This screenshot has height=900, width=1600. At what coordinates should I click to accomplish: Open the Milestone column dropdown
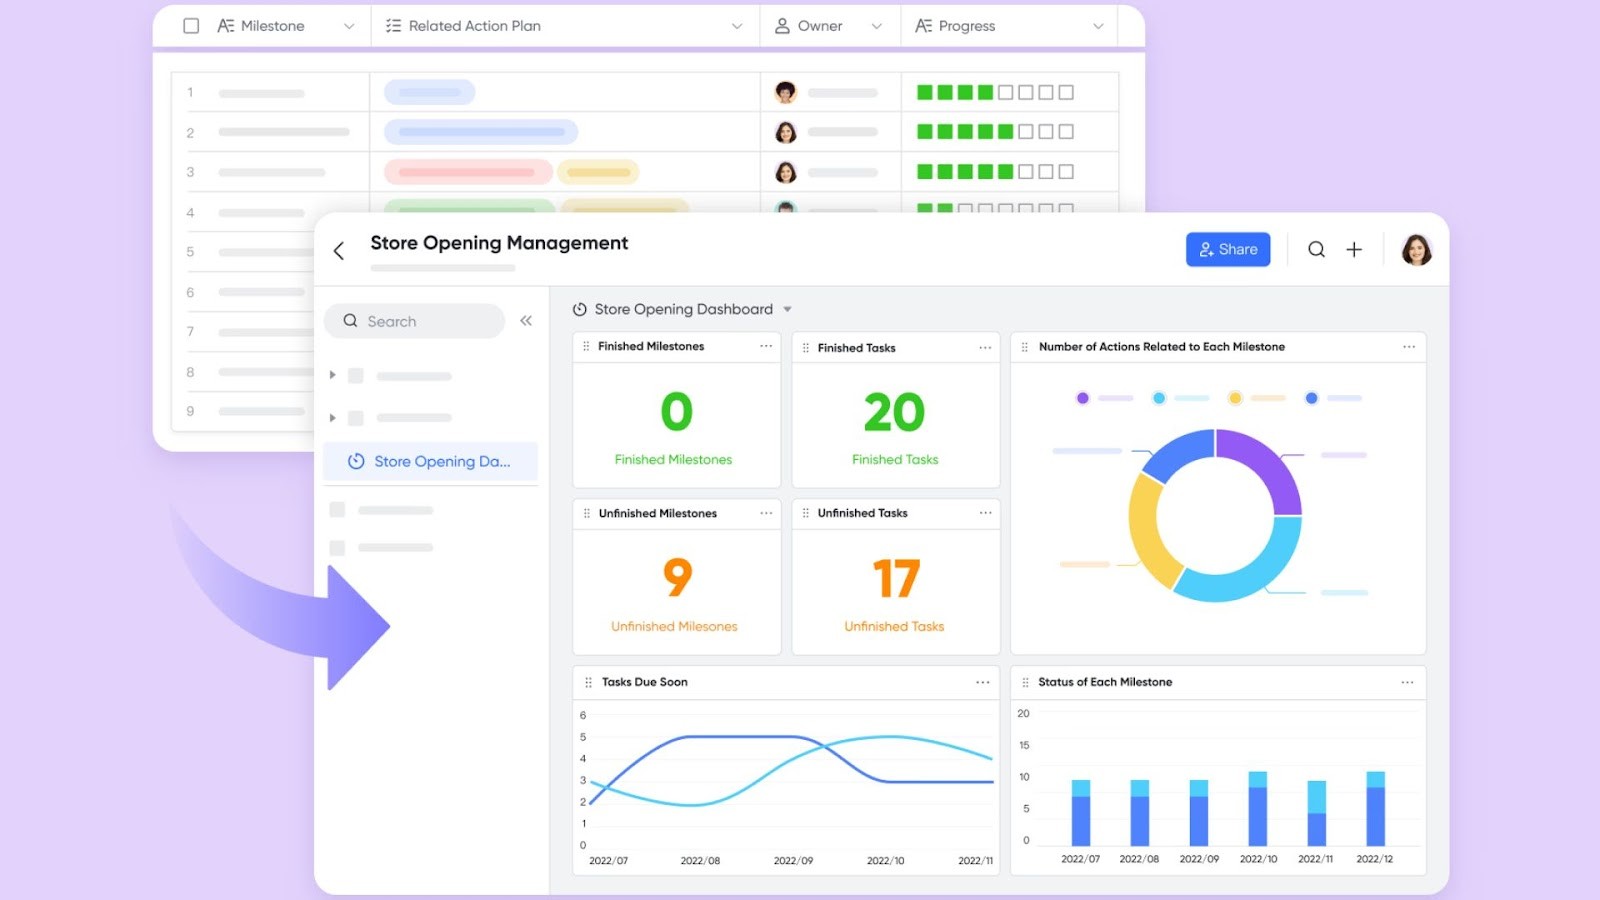click(x=348, y=26)
